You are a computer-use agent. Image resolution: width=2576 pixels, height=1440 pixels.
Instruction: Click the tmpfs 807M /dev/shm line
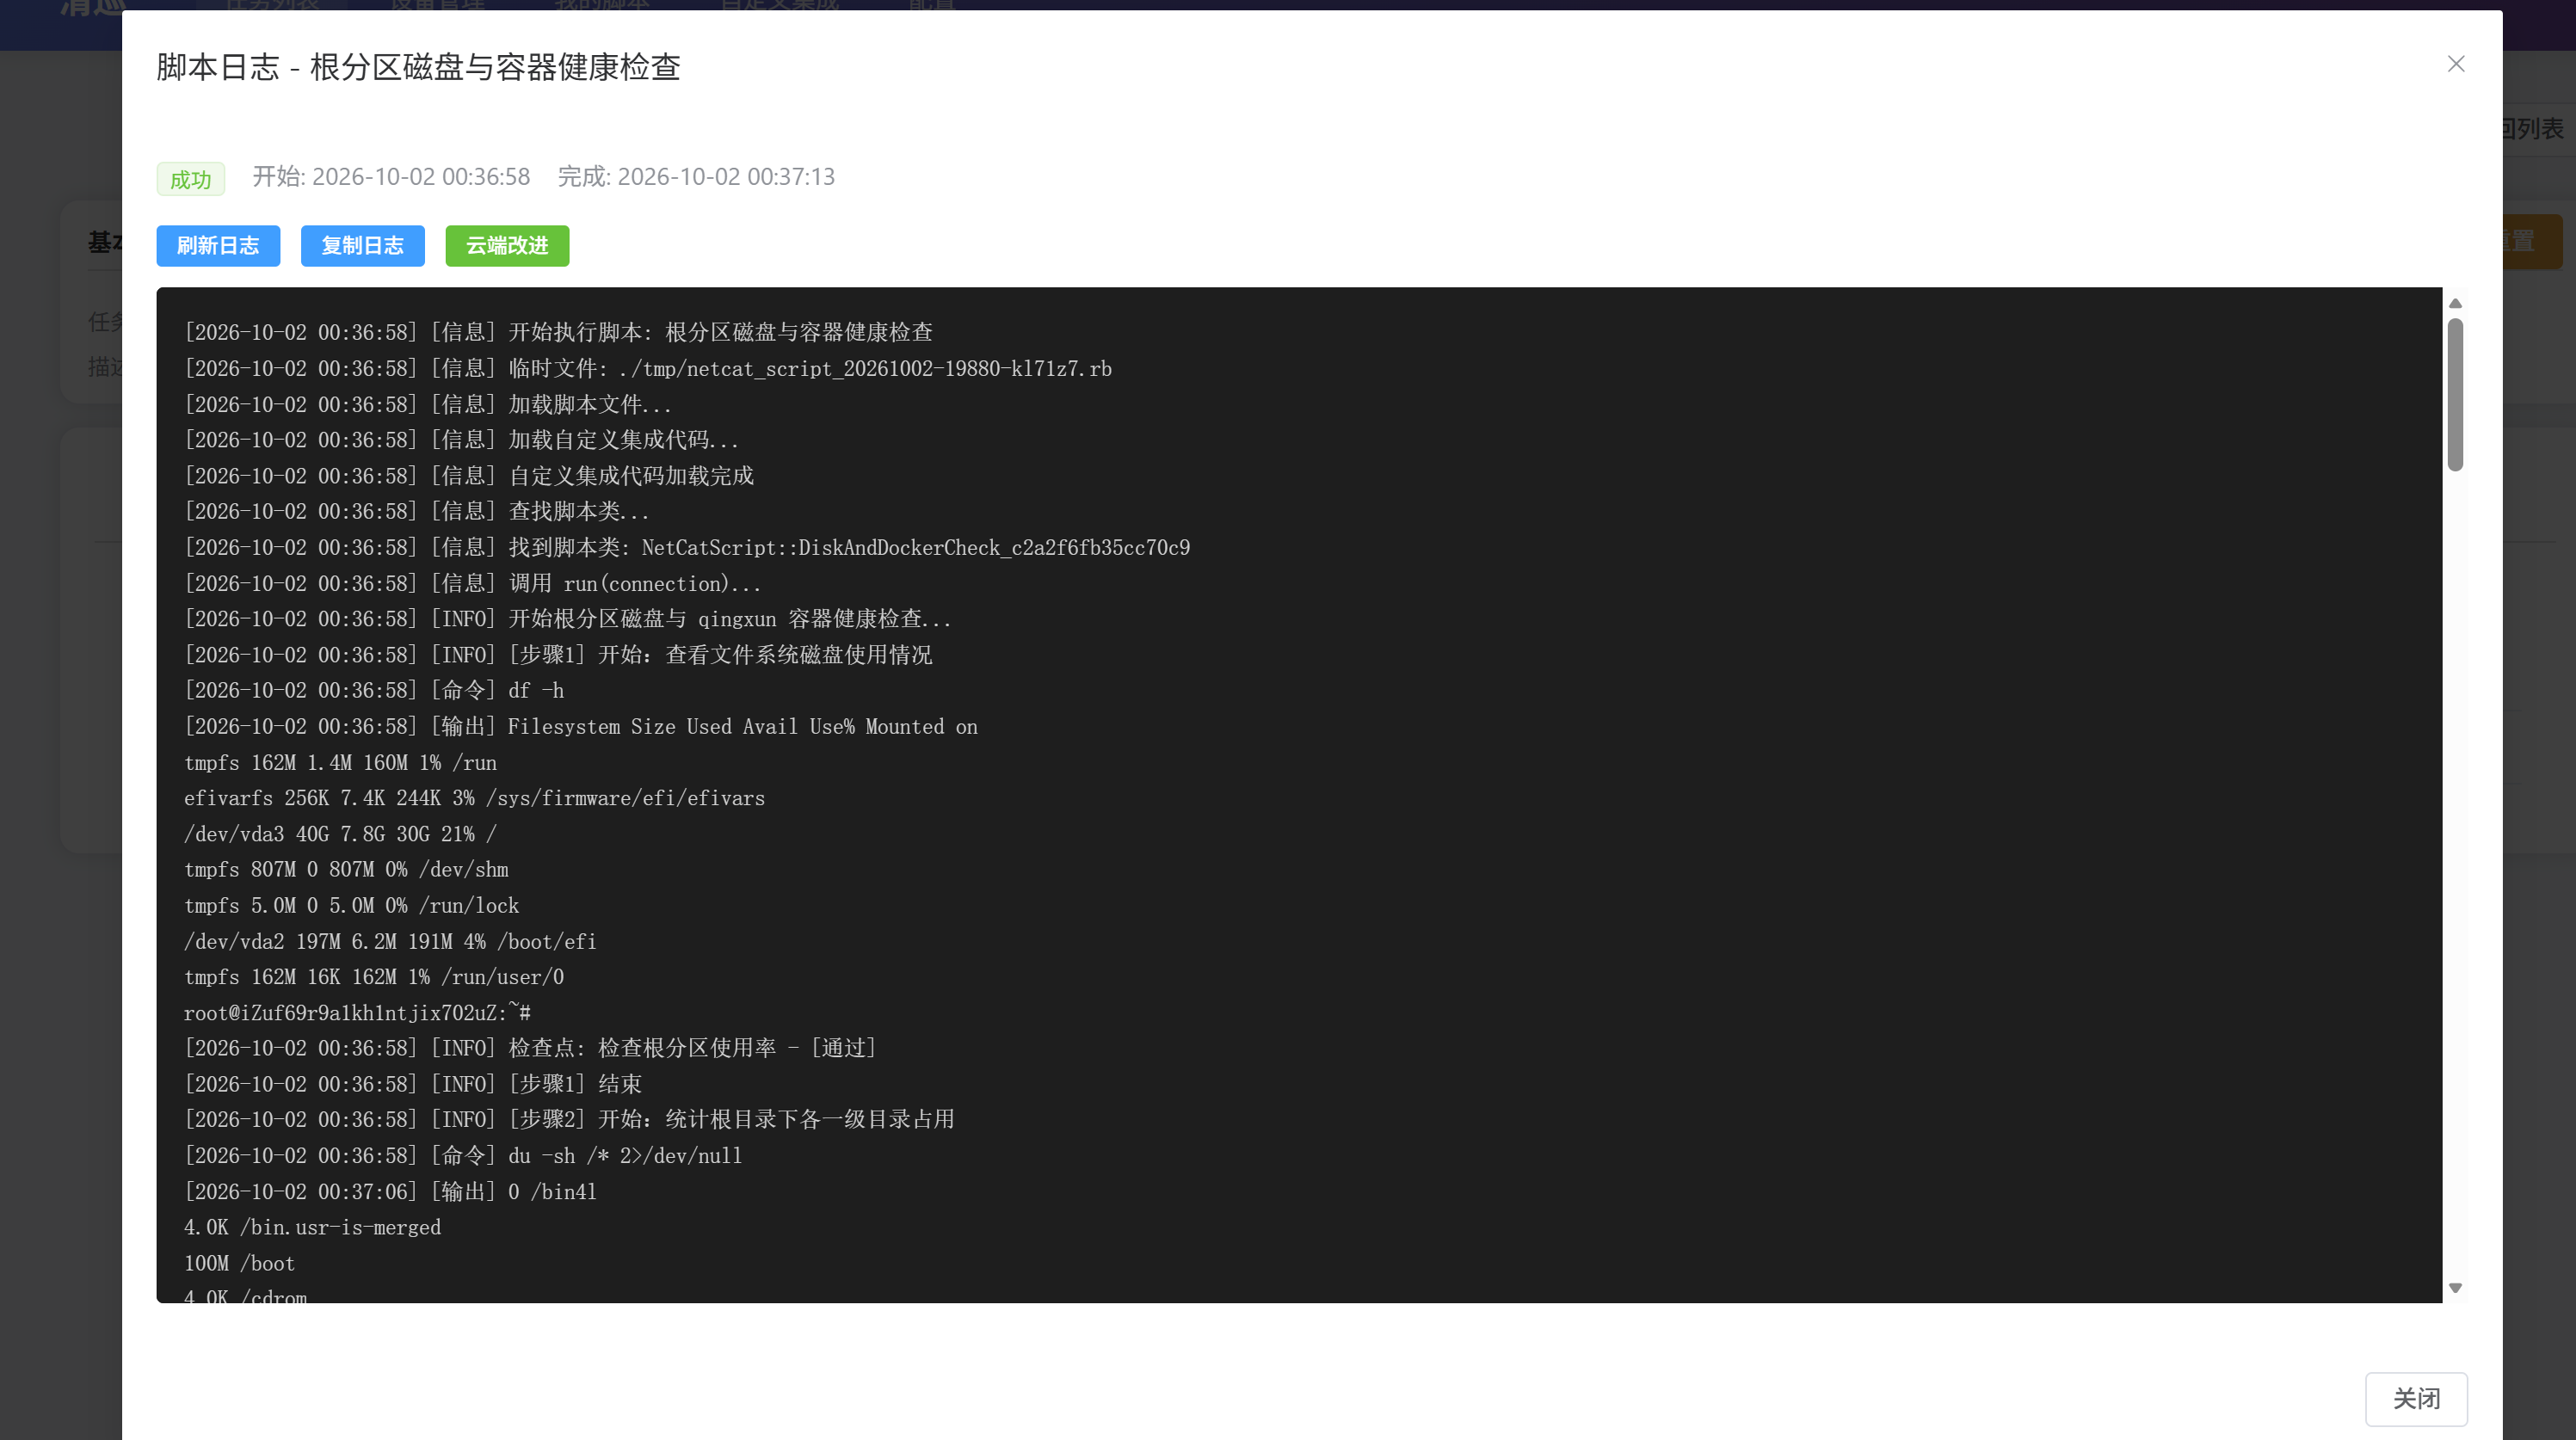tap(346, 870)
